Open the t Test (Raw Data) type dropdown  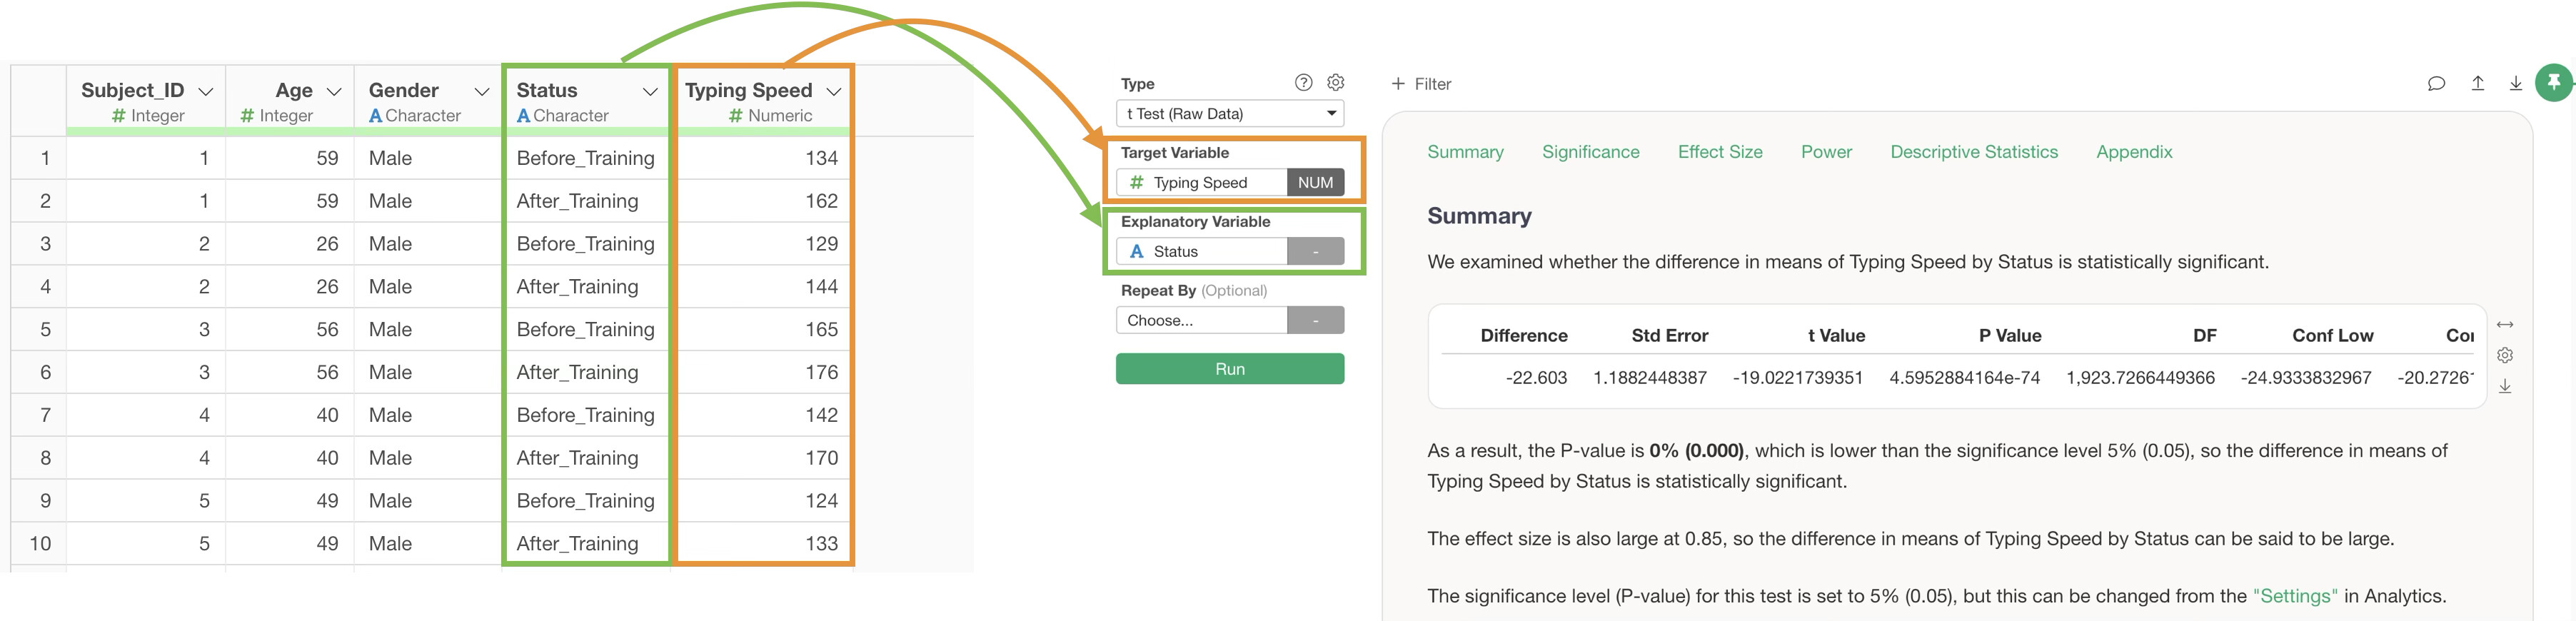1229,114
